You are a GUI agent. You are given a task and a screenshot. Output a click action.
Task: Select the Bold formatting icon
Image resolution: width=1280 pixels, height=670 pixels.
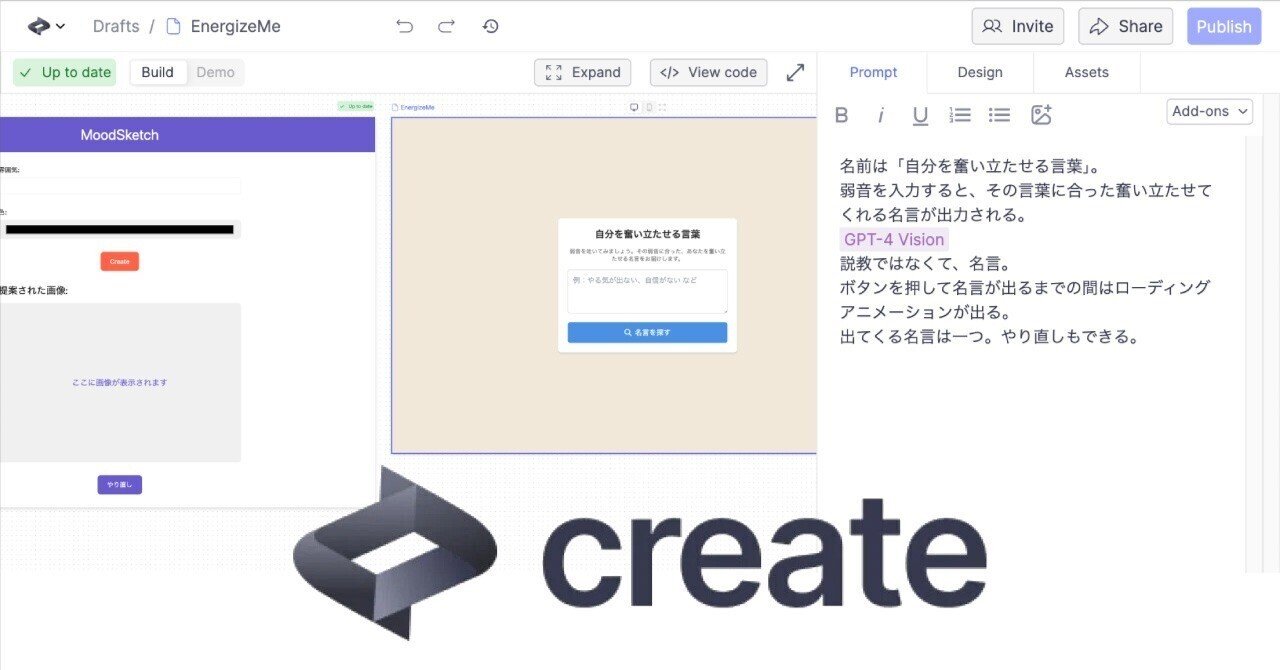tap(841, 114)
